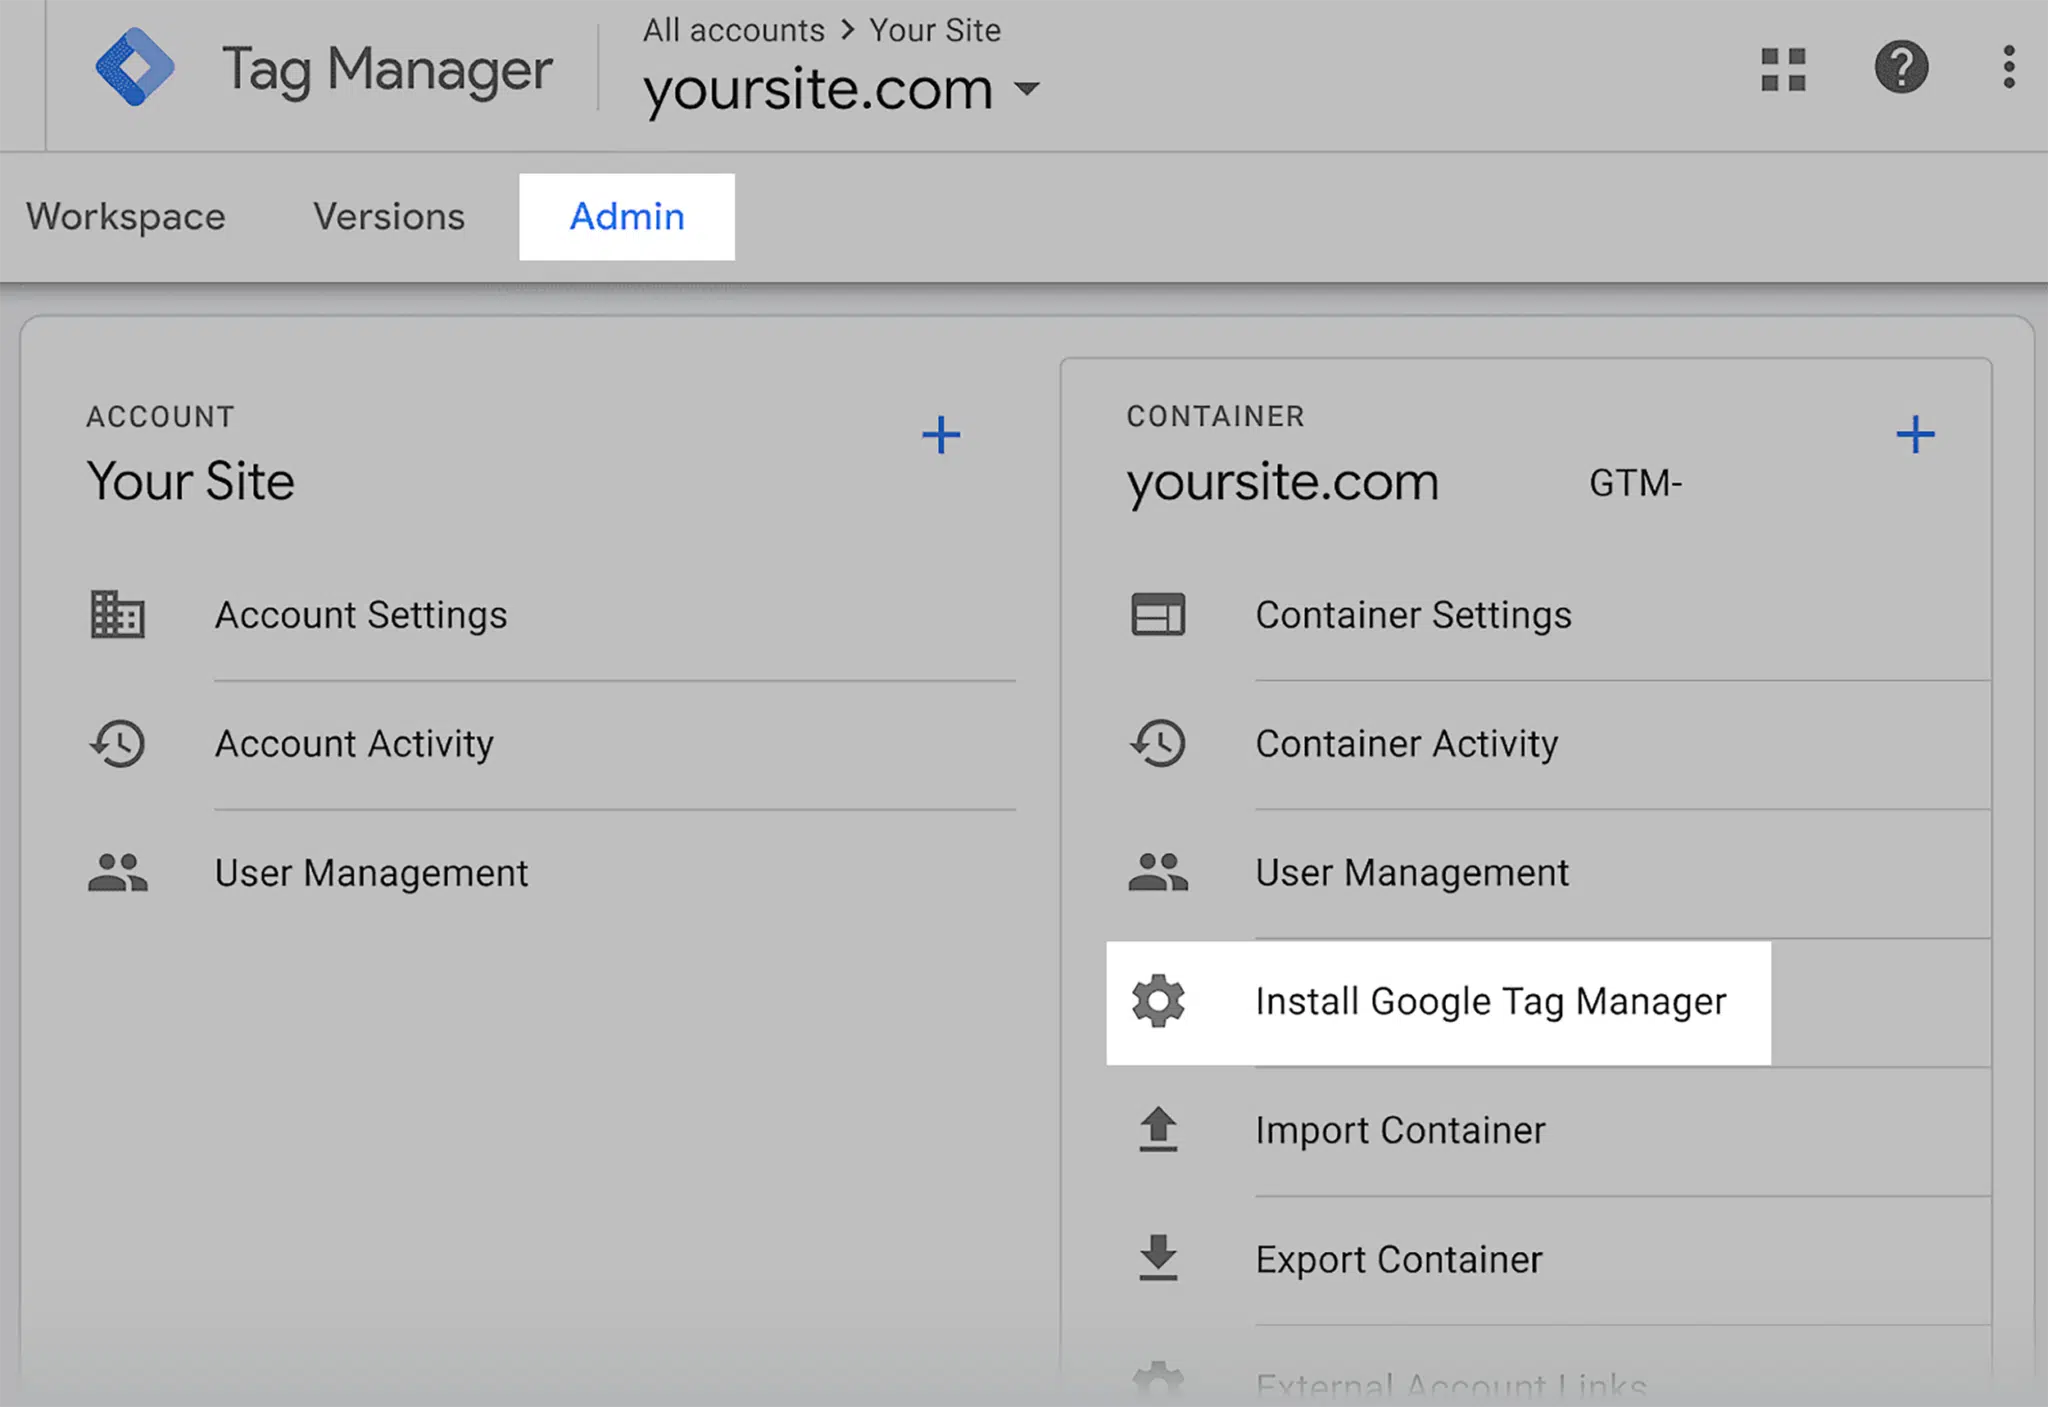The width and height of the screenshot is (2048, 1407).
Task: Select the Admin tab
Action: pyautogui.click(x=627, y=217)
